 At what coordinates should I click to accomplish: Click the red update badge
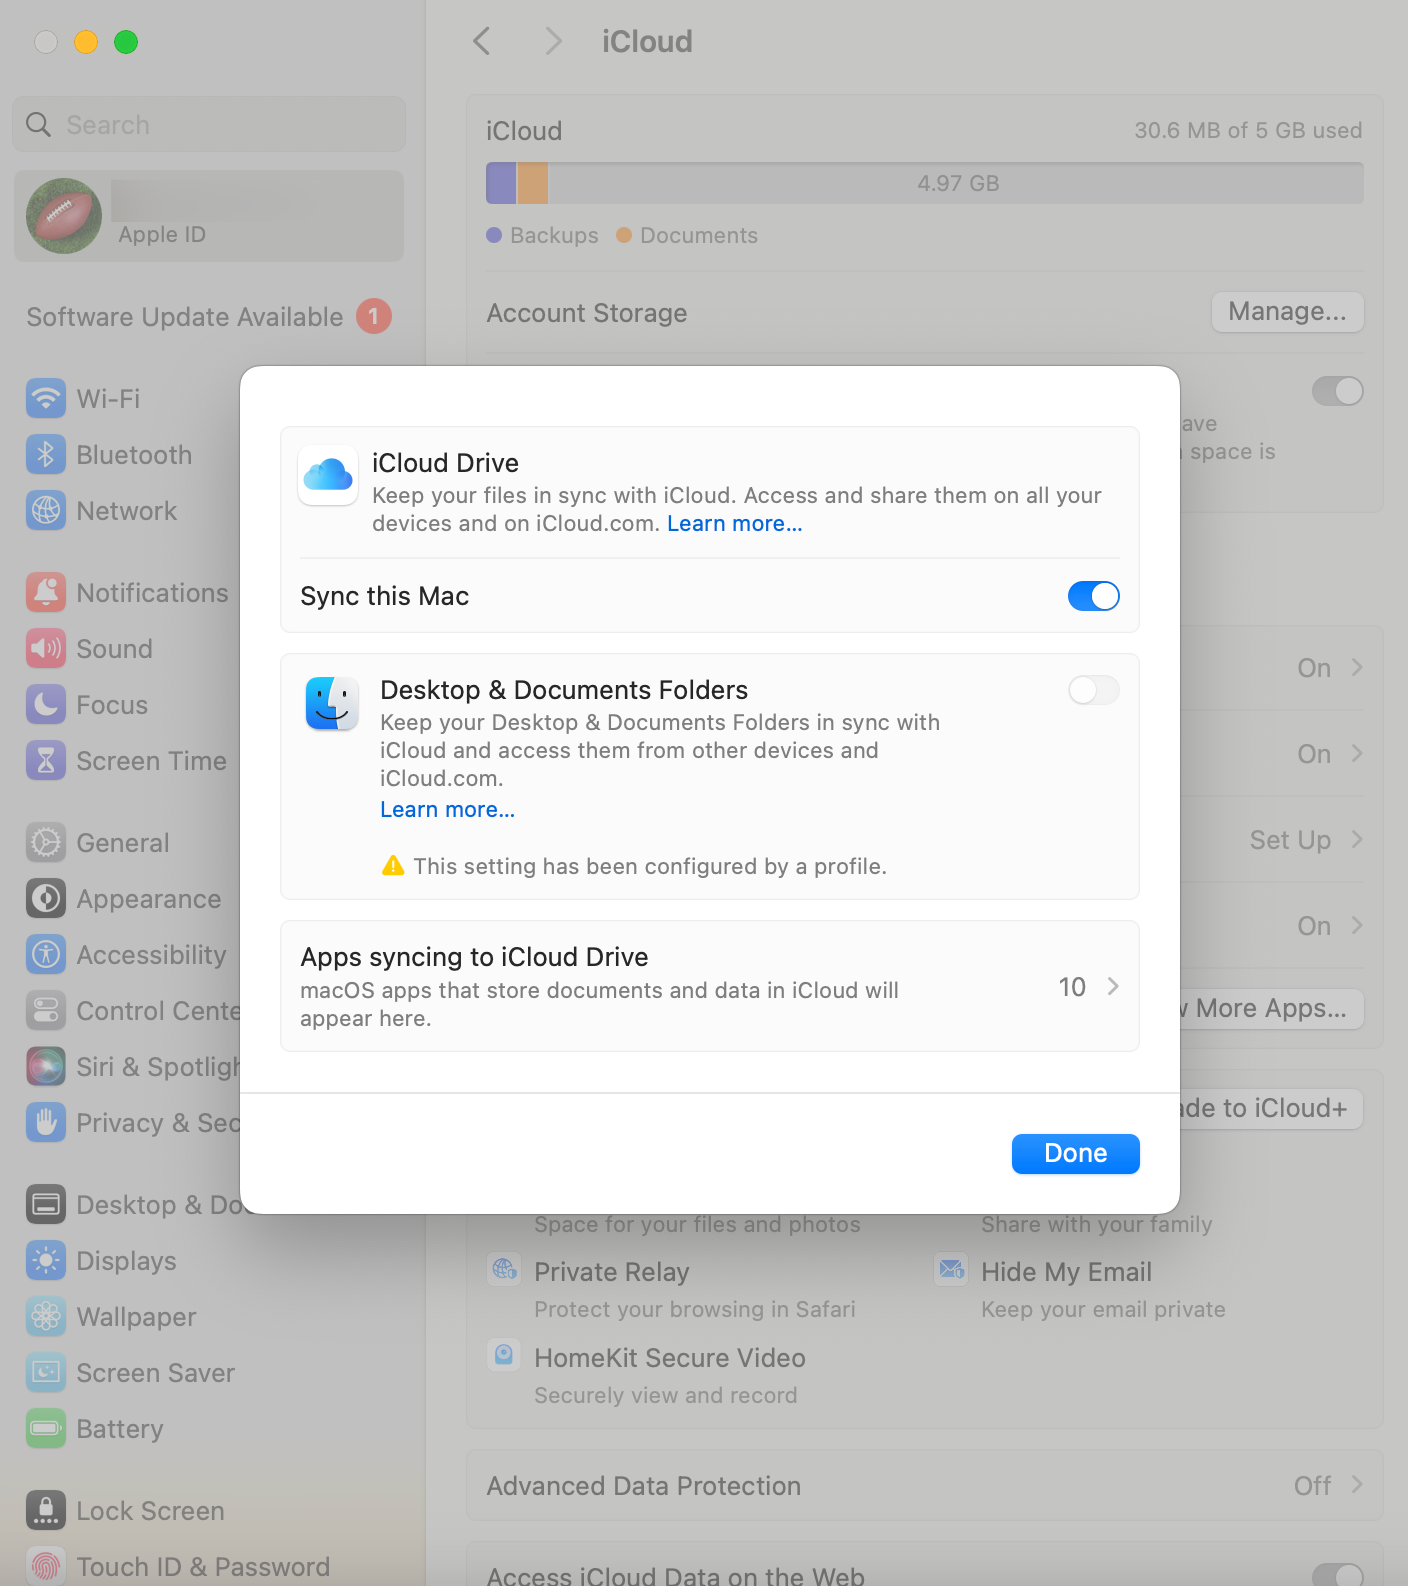pos(374,316)
